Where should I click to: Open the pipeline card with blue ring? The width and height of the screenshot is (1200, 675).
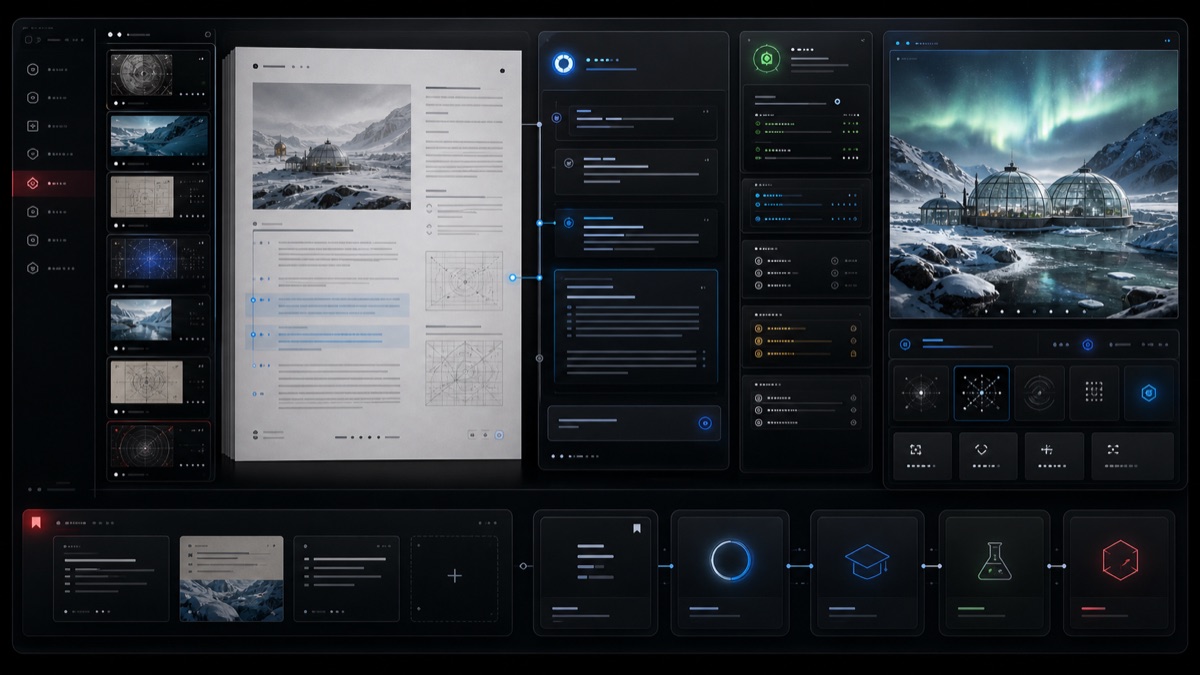[x=729, y=571]
